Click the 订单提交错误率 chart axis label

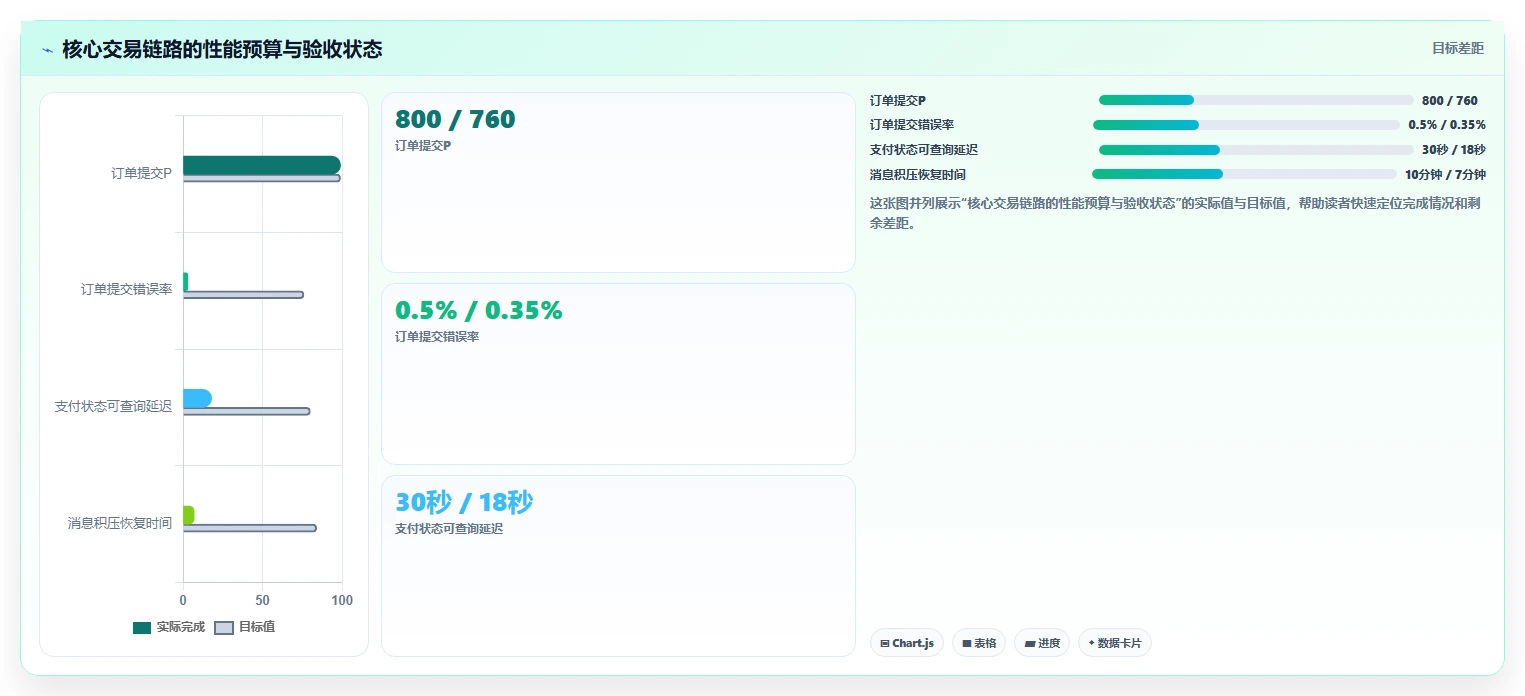(x=126, y=289)
